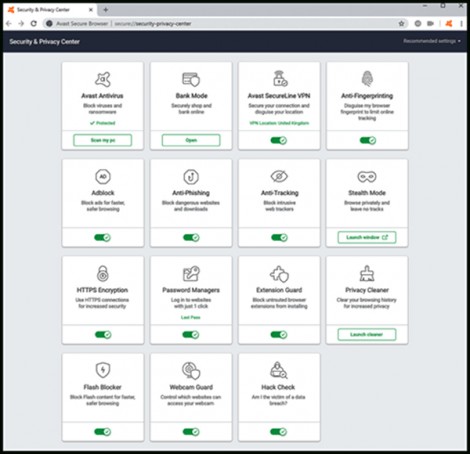The image size is (470, 454).
Task: Toggle the Webcam Guard switch
Action: click(x=191, y=432)
